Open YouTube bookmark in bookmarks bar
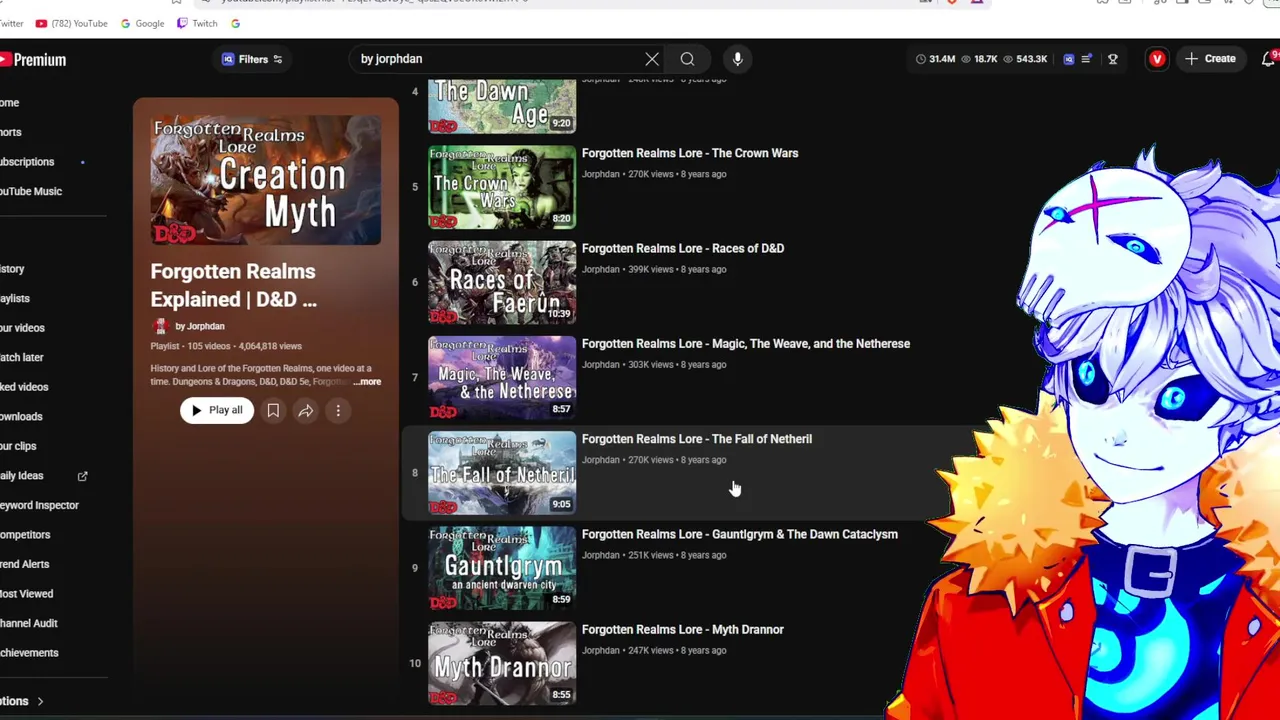The height and width of the screenshot is (720, 1280). [x=71, y=23]
